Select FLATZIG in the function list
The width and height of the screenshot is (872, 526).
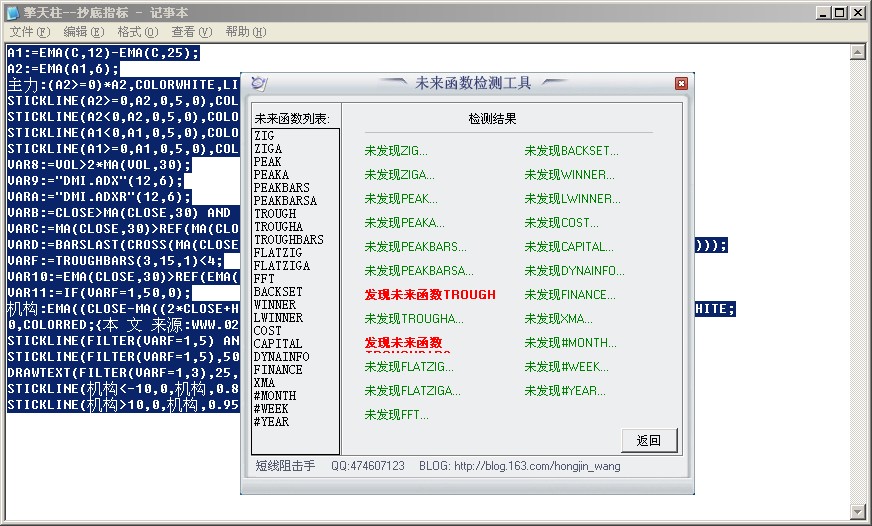click(x=278, y=252)
